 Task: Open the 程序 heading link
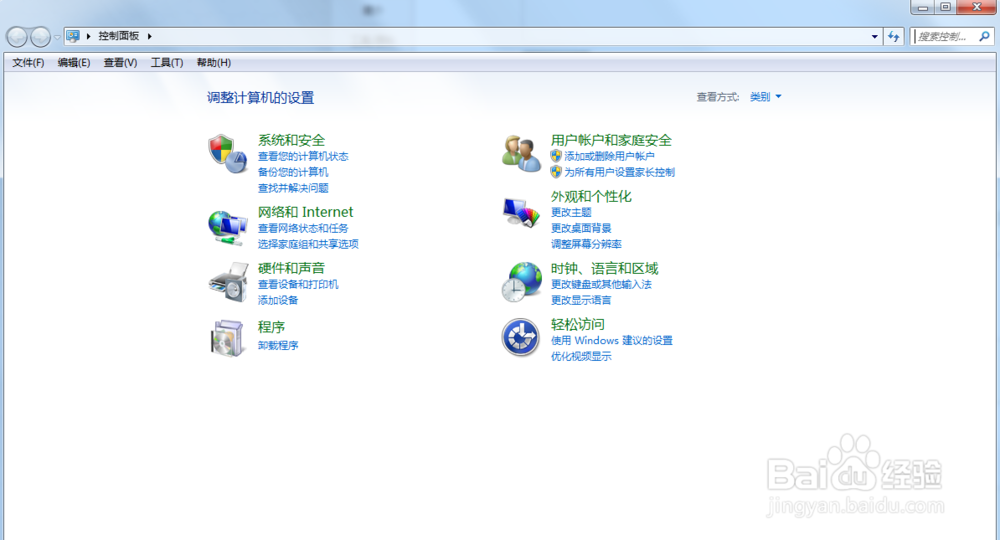coord(271,327)
